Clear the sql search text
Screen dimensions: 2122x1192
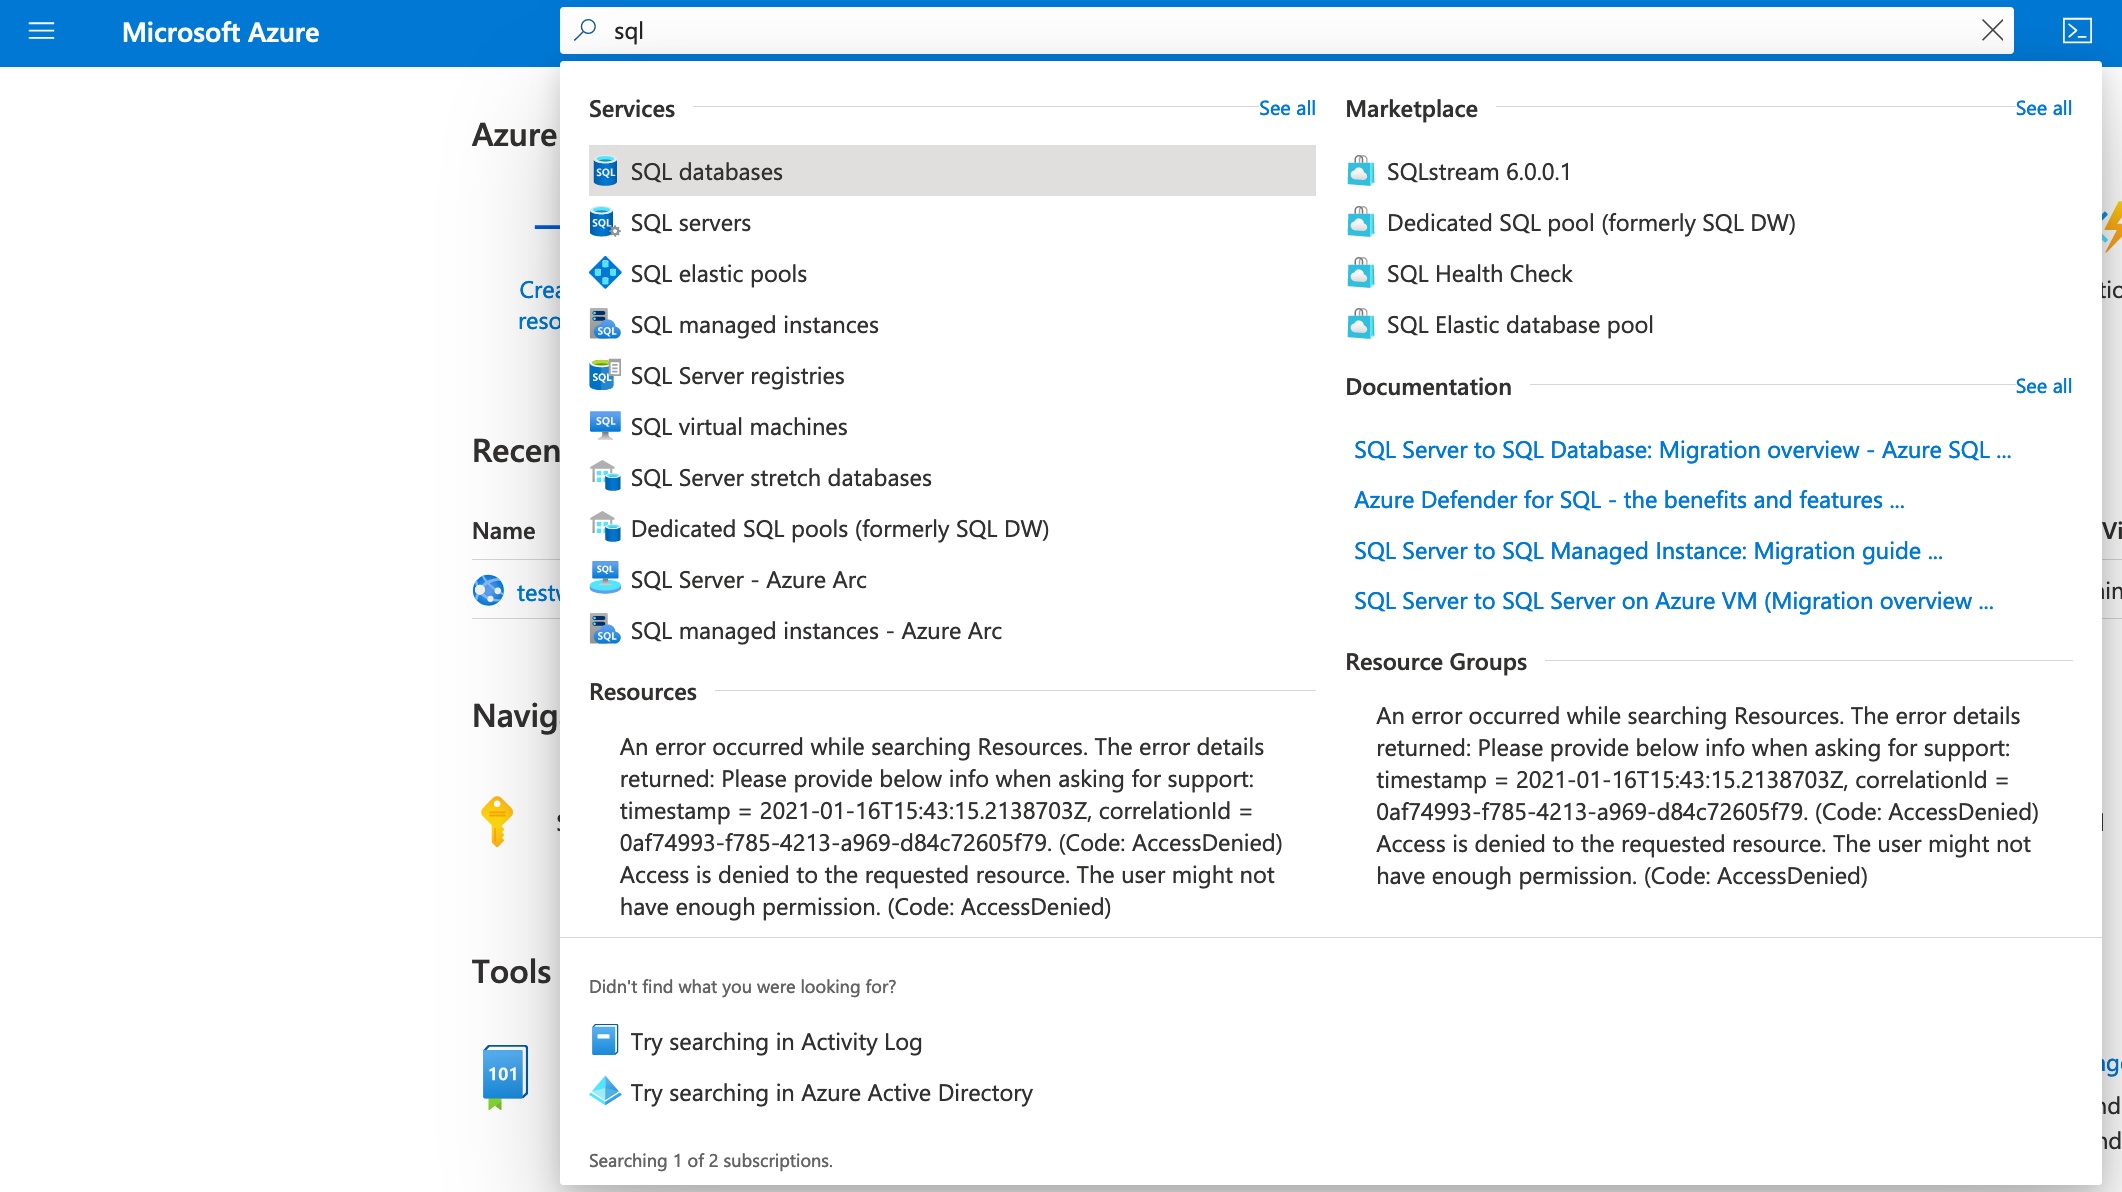pos(1992,31)
